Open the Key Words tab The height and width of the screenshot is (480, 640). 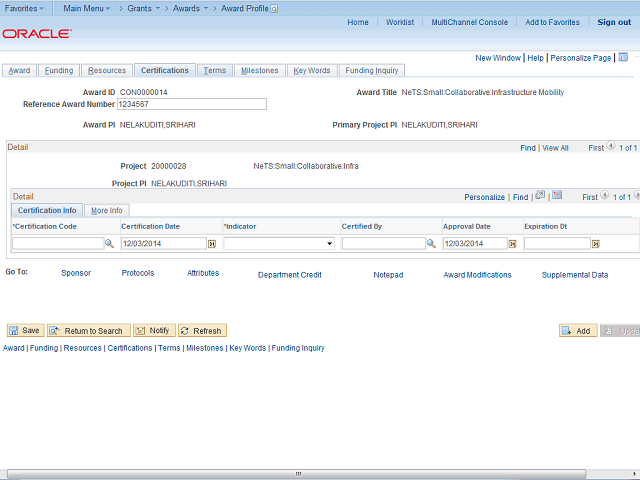point(312,70)
